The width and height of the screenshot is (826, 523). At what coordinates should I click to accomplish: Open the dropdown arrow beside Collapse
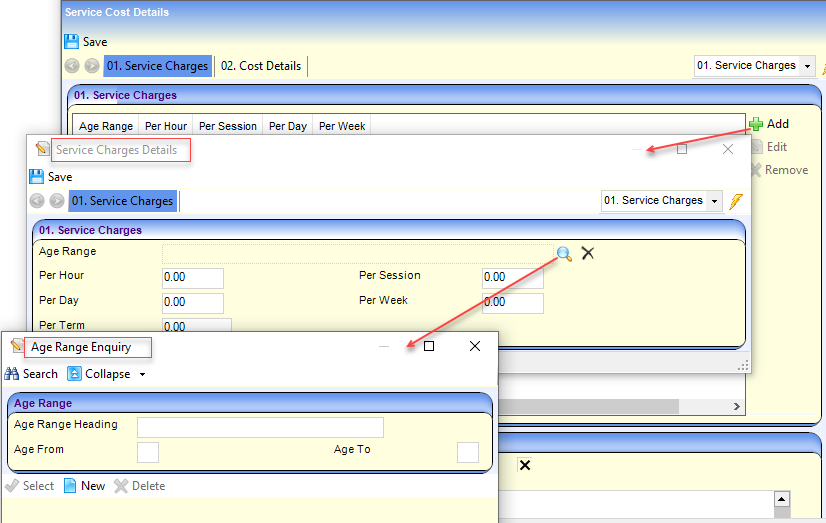pyautogui.click(x=143, y=375)
